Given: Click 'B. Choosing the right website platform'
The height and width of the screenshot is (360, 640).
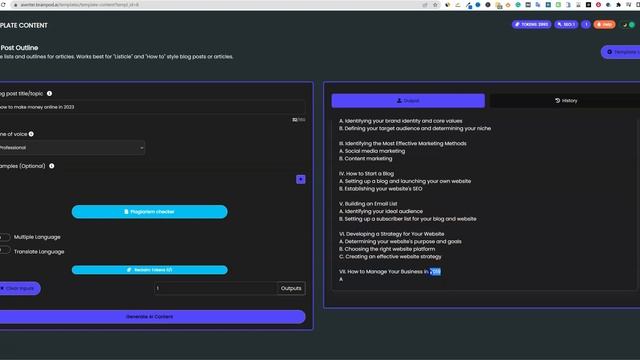Looking at the screenshot, I should click(387, 249).
